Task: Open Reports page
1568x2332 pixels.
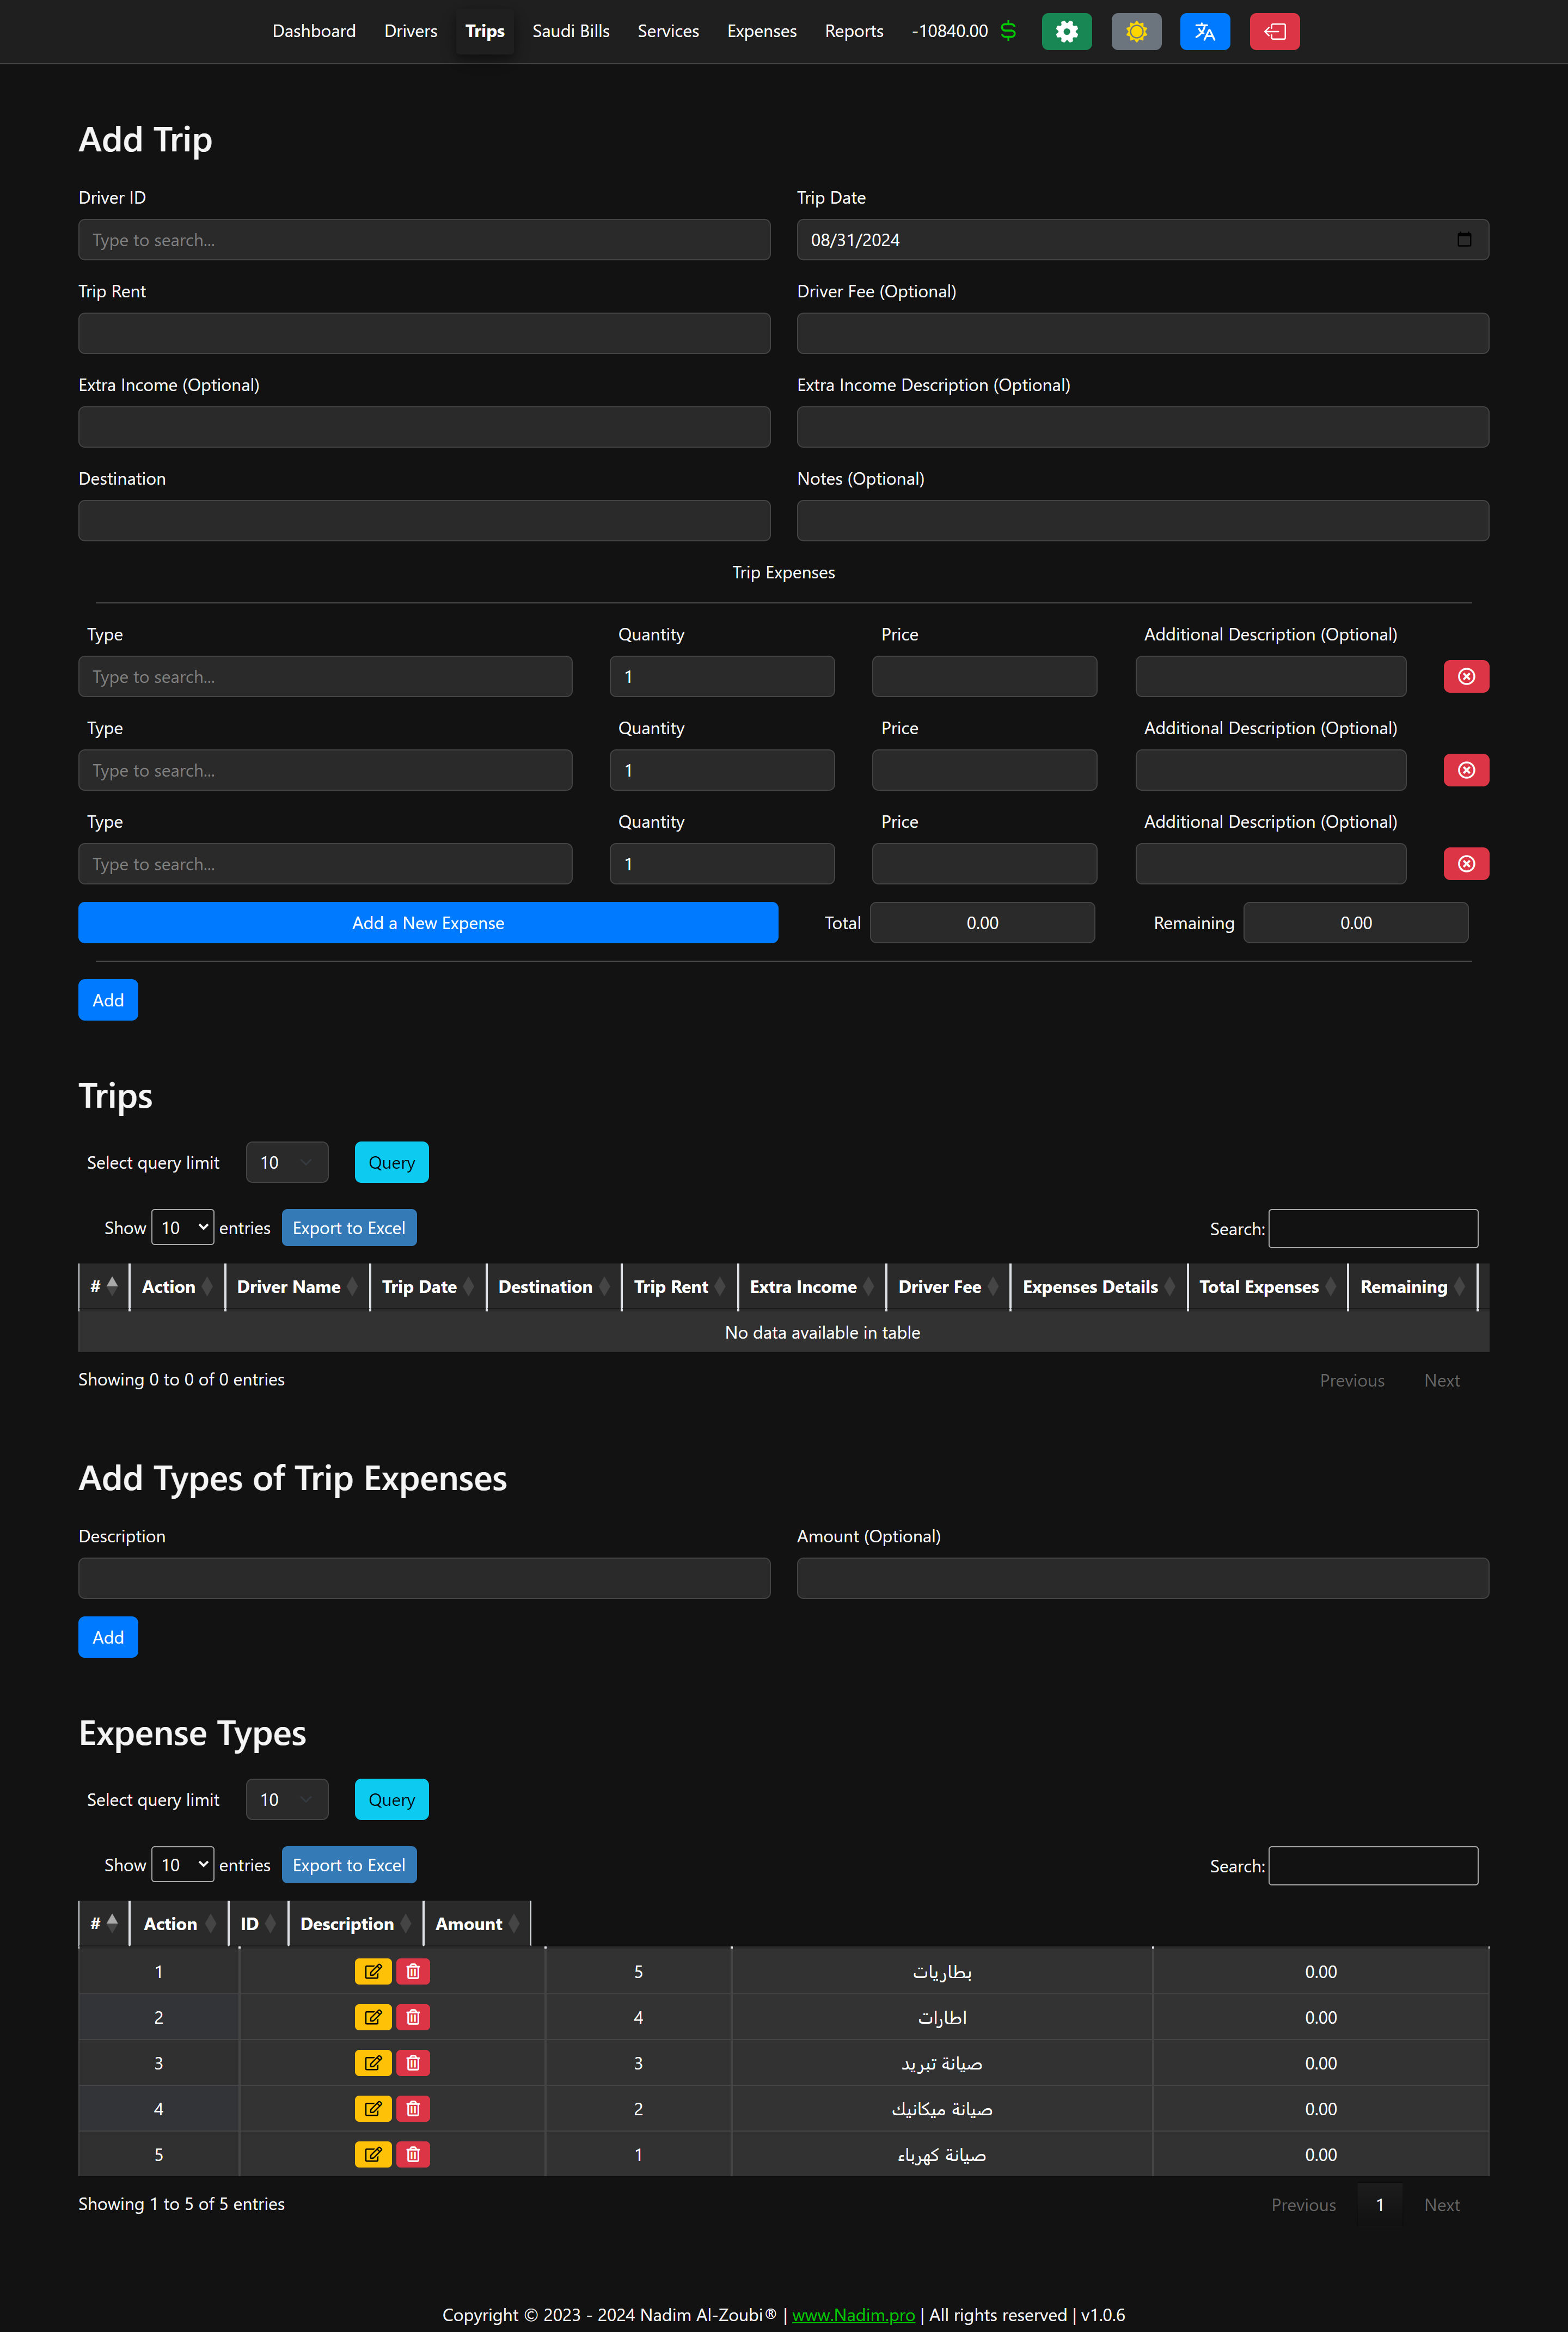Action: pos(854,31)
